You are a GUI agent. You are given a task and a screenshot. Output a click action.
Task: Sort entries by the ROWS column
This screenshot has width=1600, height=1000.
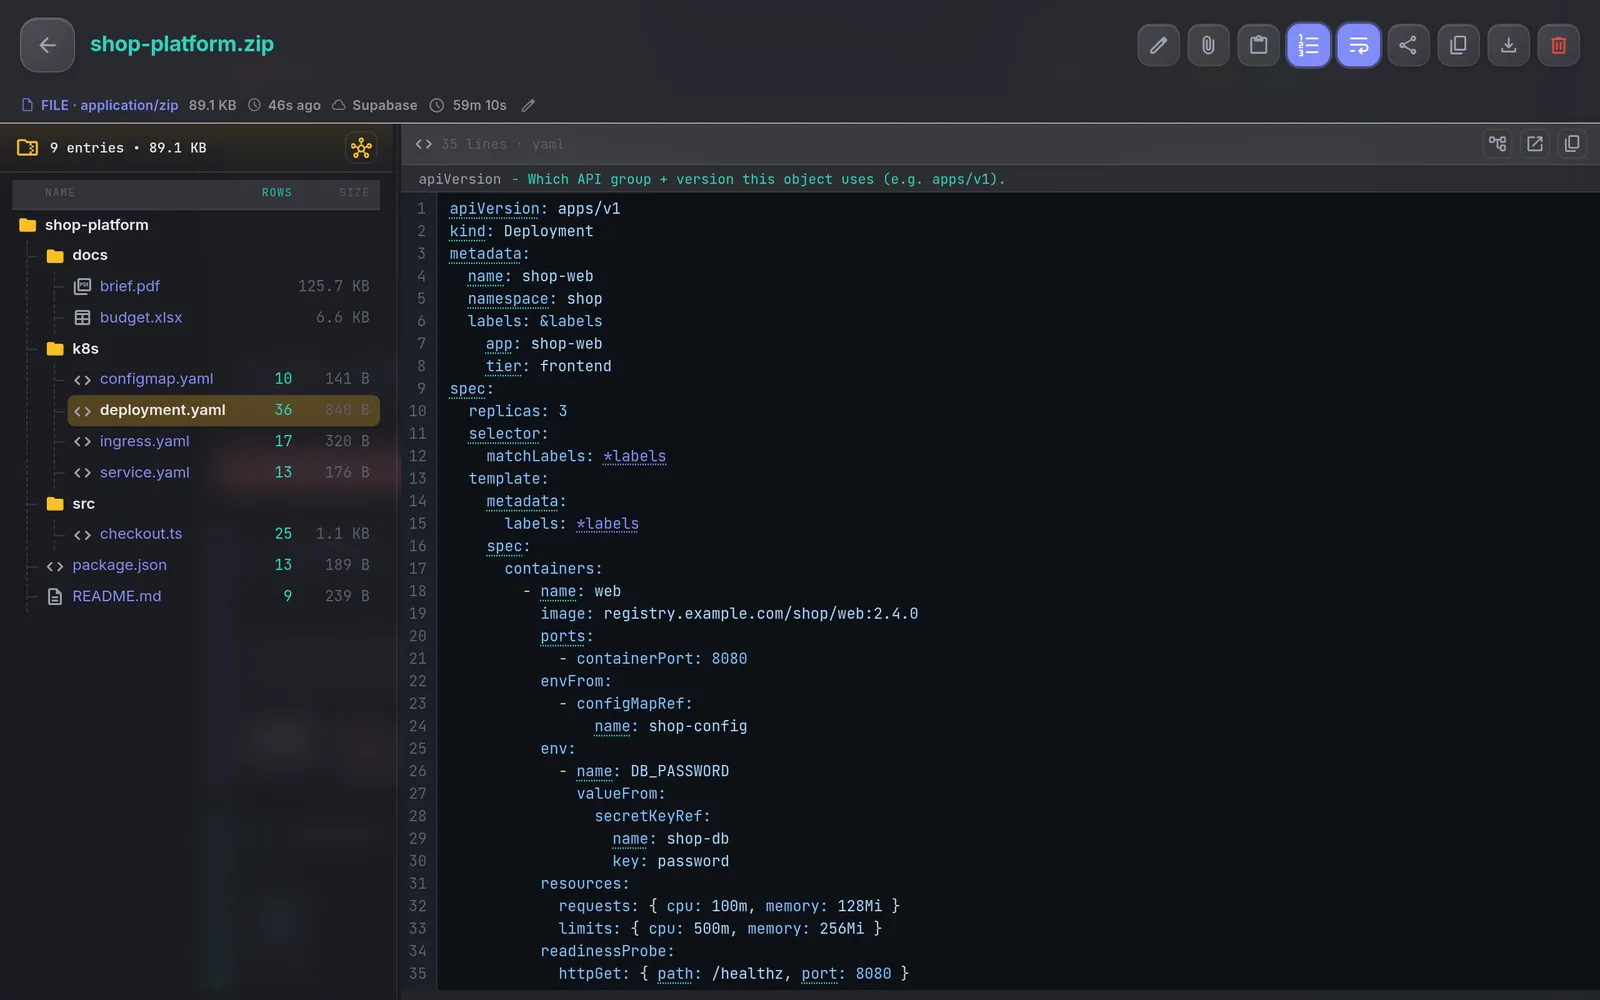pos(277,193)
